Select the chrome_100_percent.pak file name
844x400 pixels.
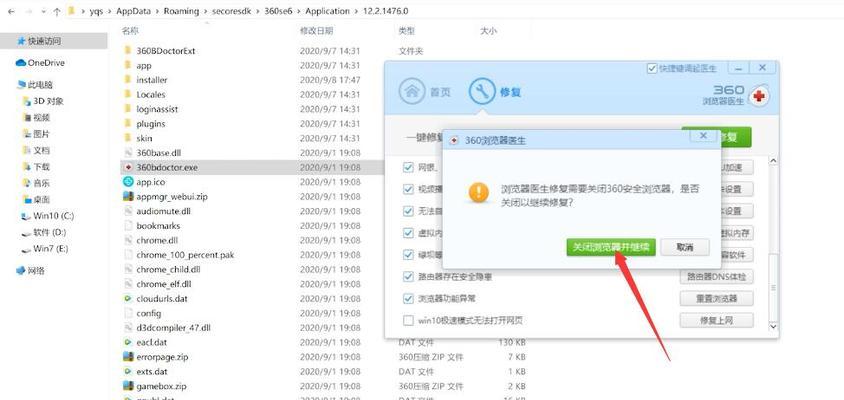point(185,255)
